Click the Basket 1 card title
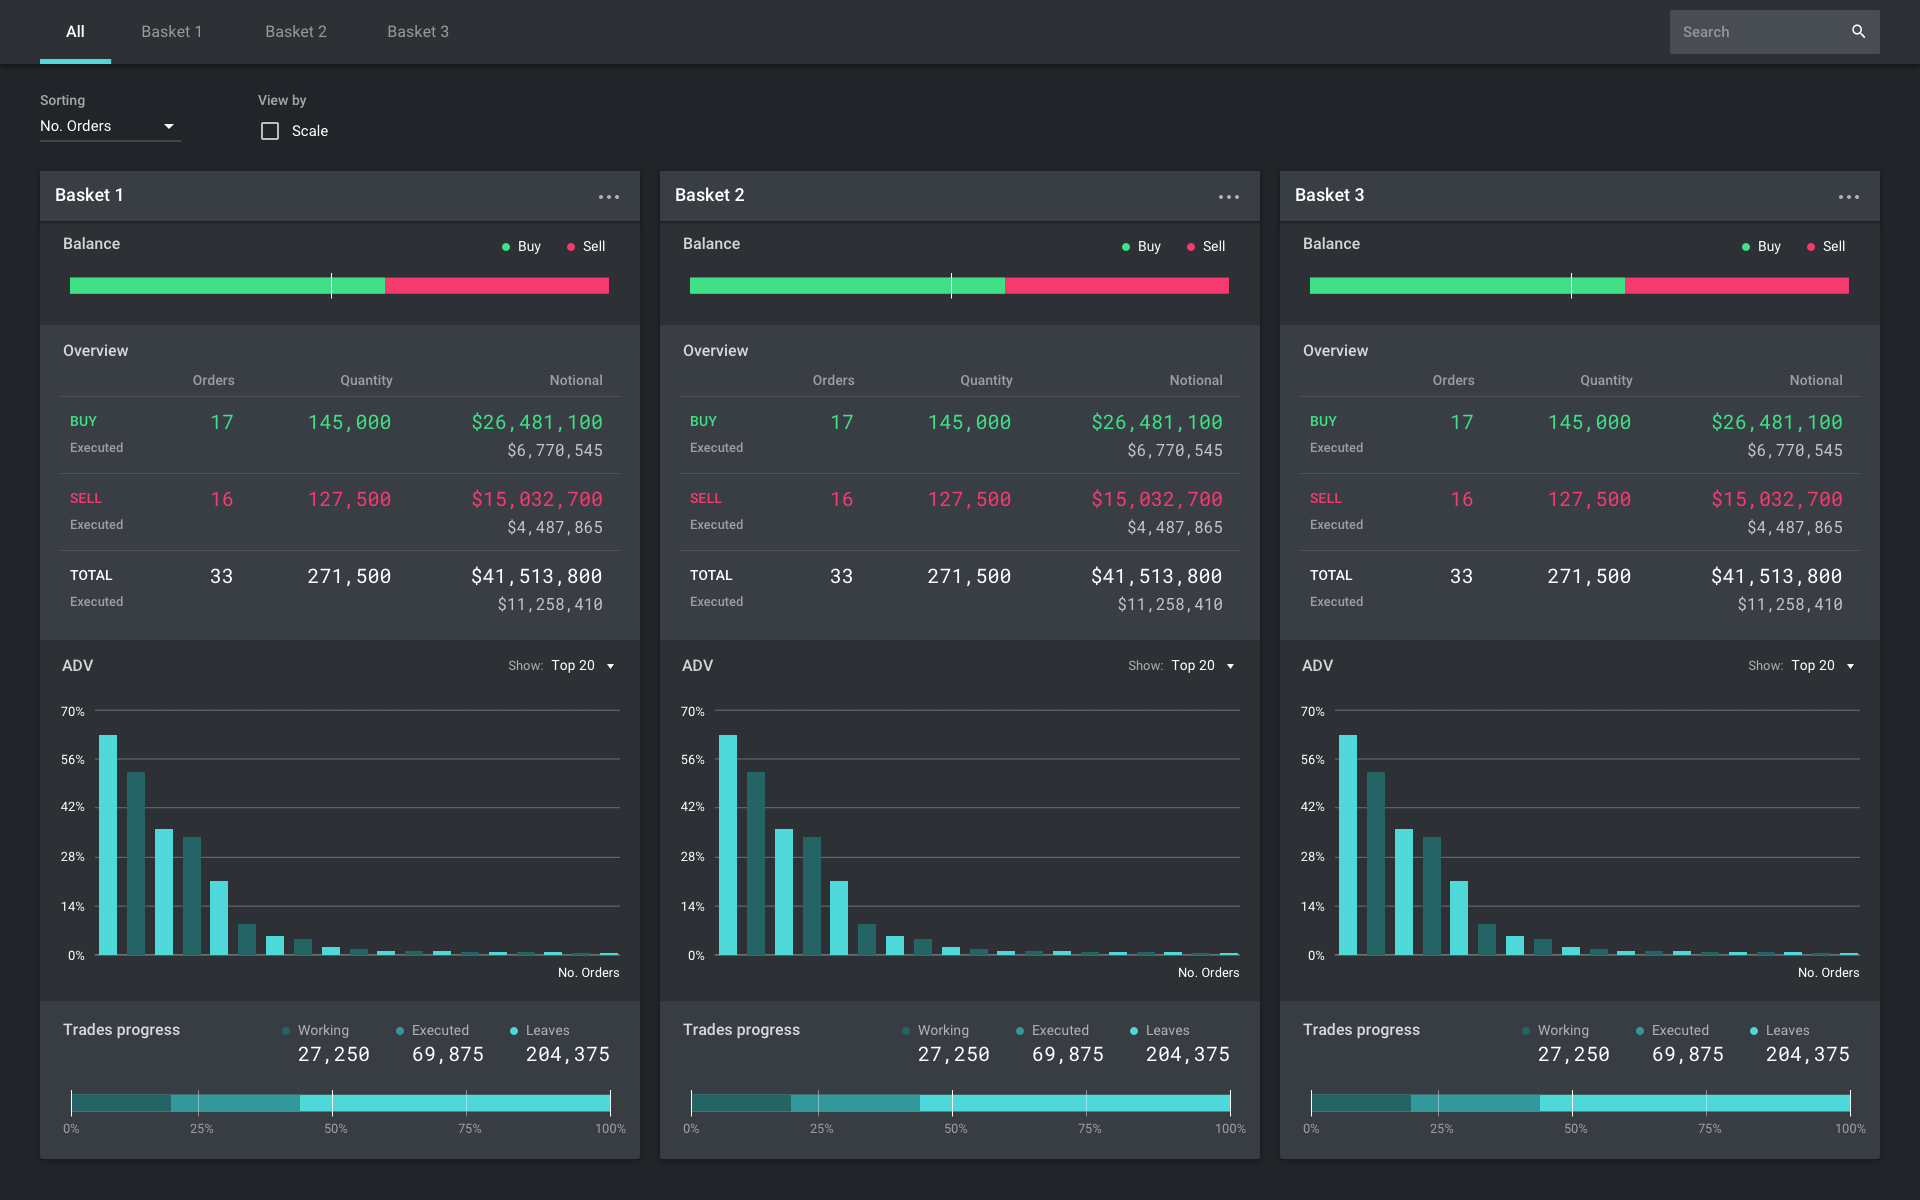 click(x=90, y=196)
